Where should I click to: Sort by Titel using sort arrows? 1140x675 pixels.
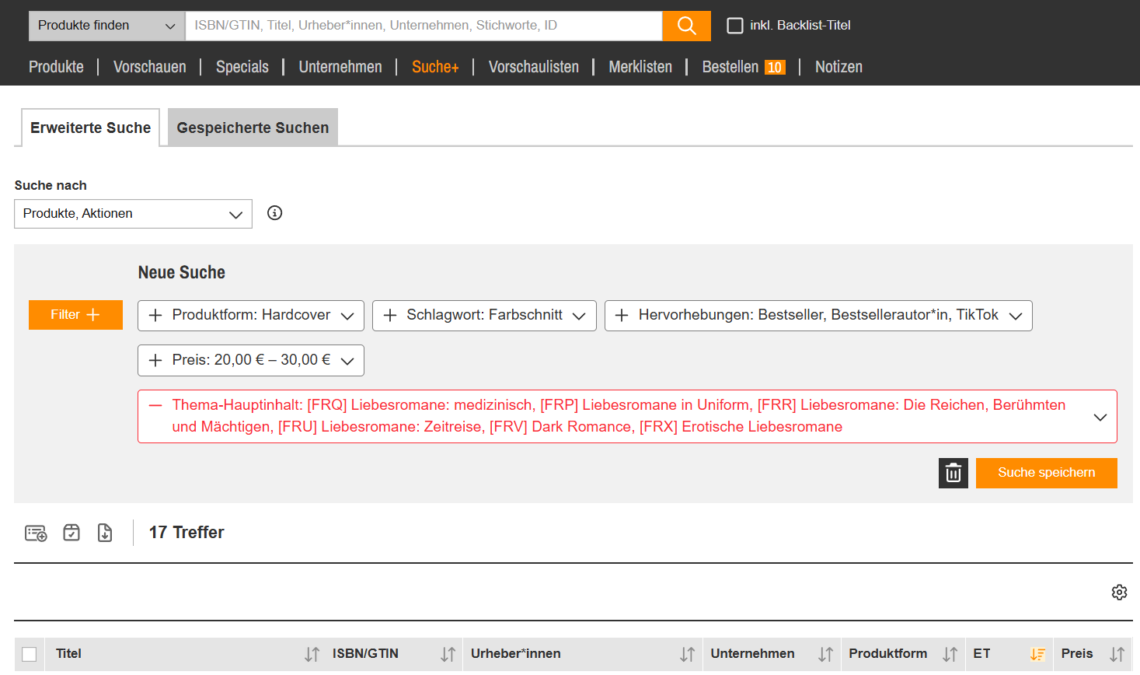pyautogui.click(x=312, y=654)
